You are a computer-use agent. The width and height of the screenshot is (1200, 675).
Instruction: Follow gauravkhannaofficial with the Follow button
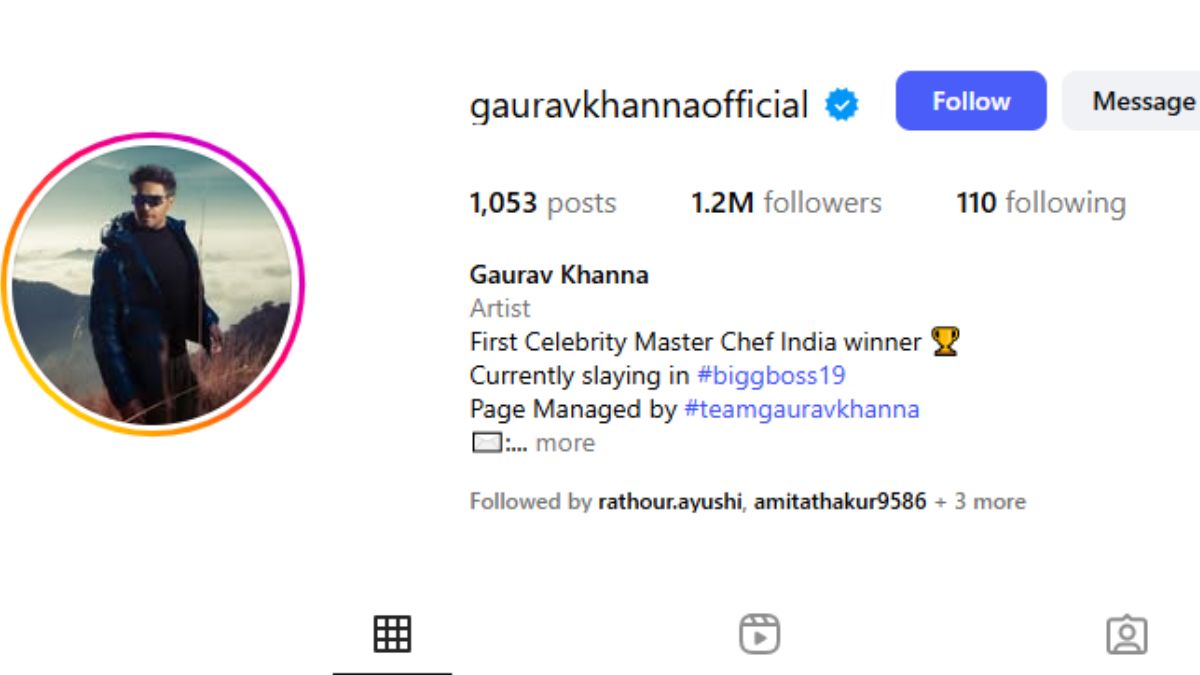(971, 101)
